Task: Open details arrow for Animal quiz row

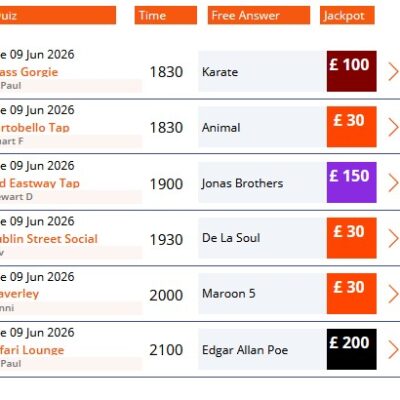Action: (393, 127)
